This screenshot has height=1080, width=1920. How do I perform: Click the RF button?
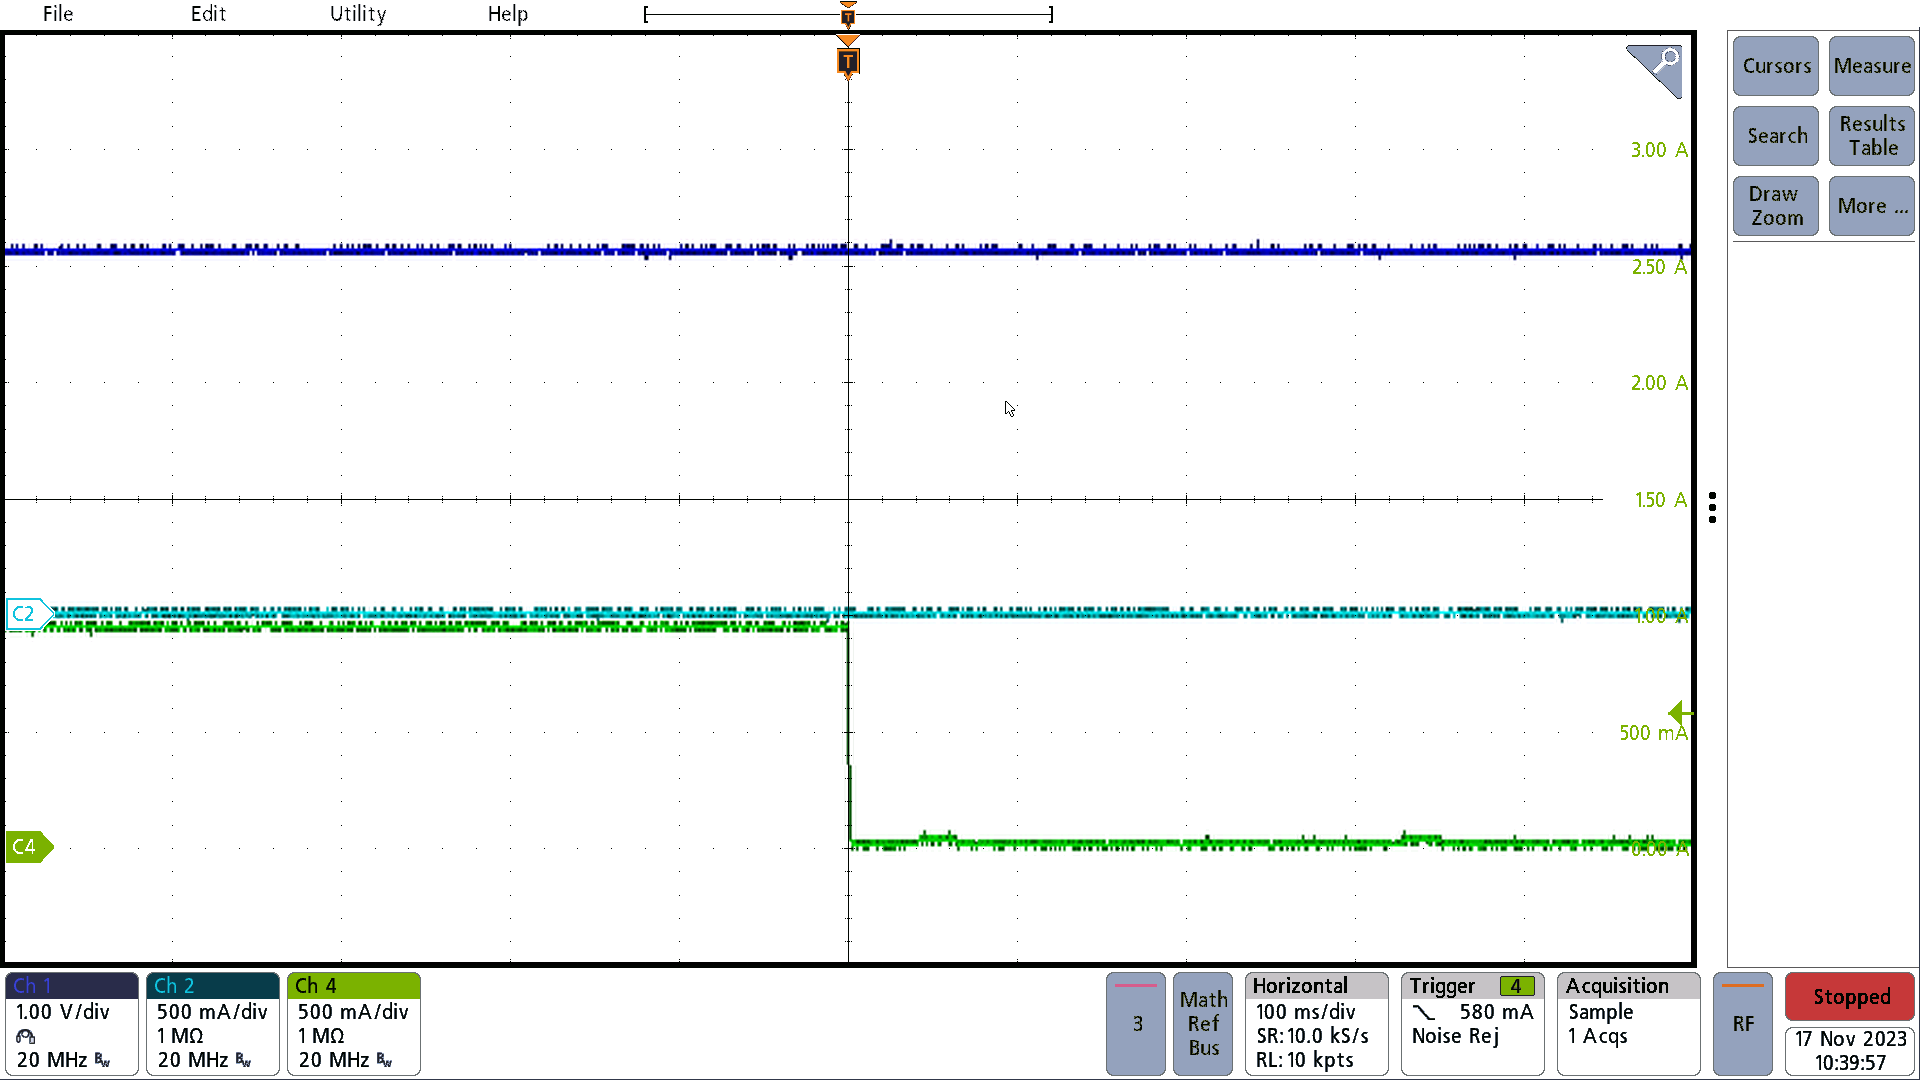(1743, 1024)
